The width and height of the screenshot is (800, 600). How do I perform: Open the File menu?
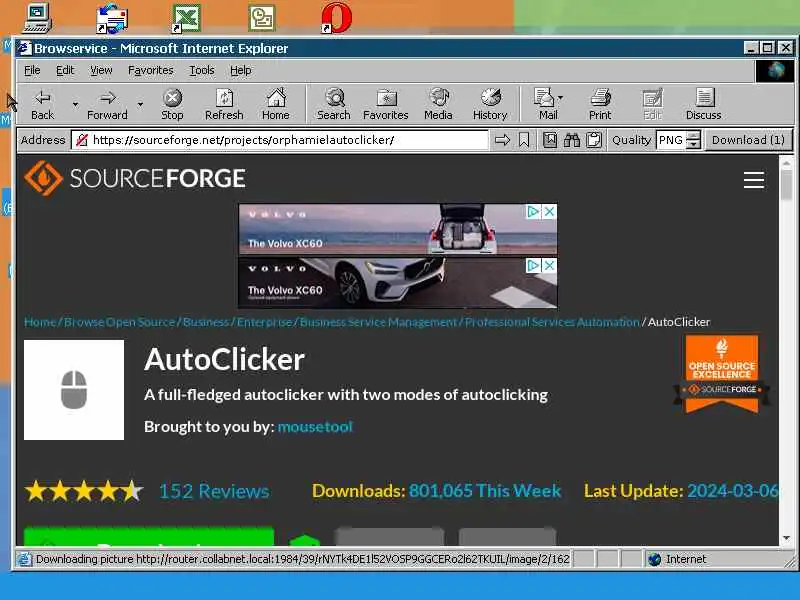click(x=32, y=70)
